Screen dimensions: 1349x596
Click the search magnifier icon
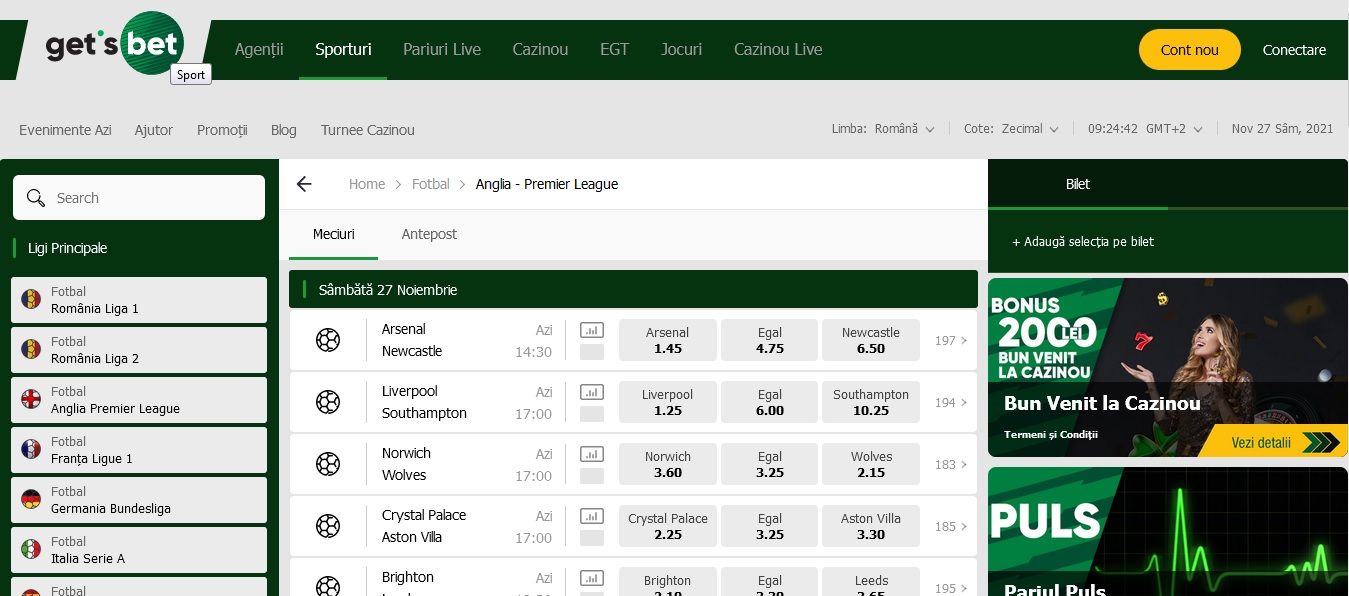click(x=36, y=198)
